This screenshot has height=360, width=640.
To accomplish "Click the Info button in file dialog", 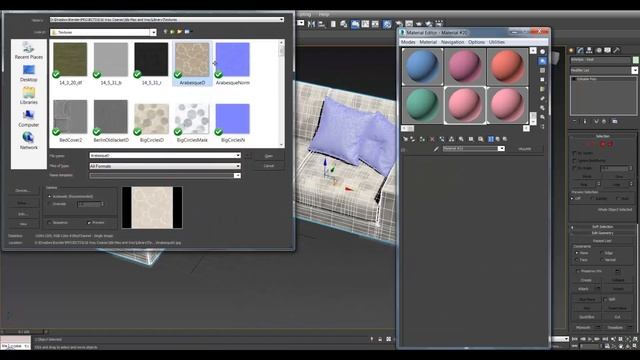I will click(x=23, y=214).
